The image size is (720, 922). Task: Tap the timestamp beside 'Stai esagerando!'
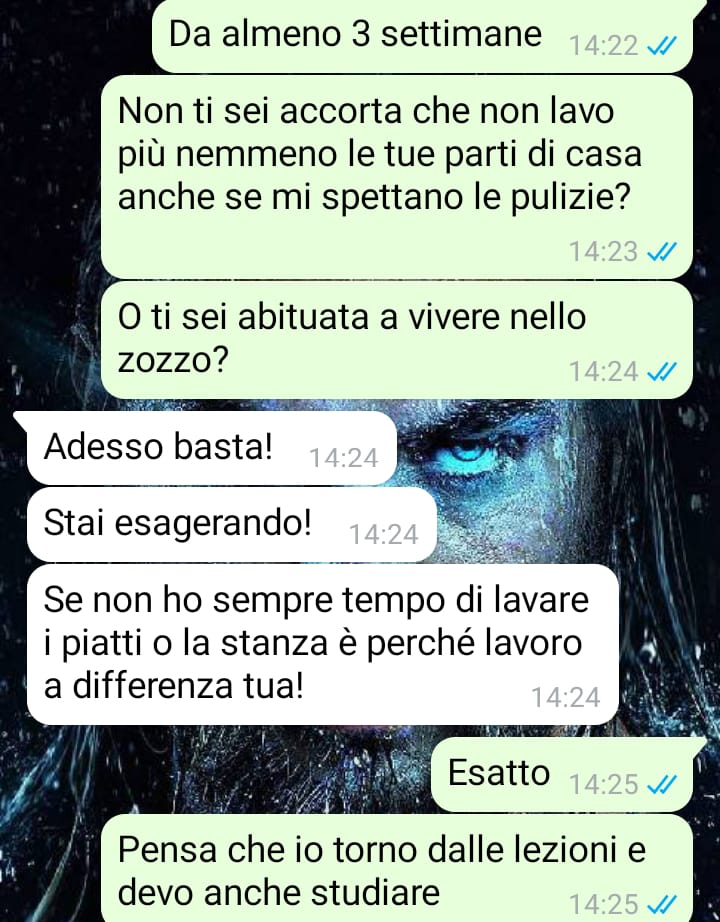tap(384, 535)
